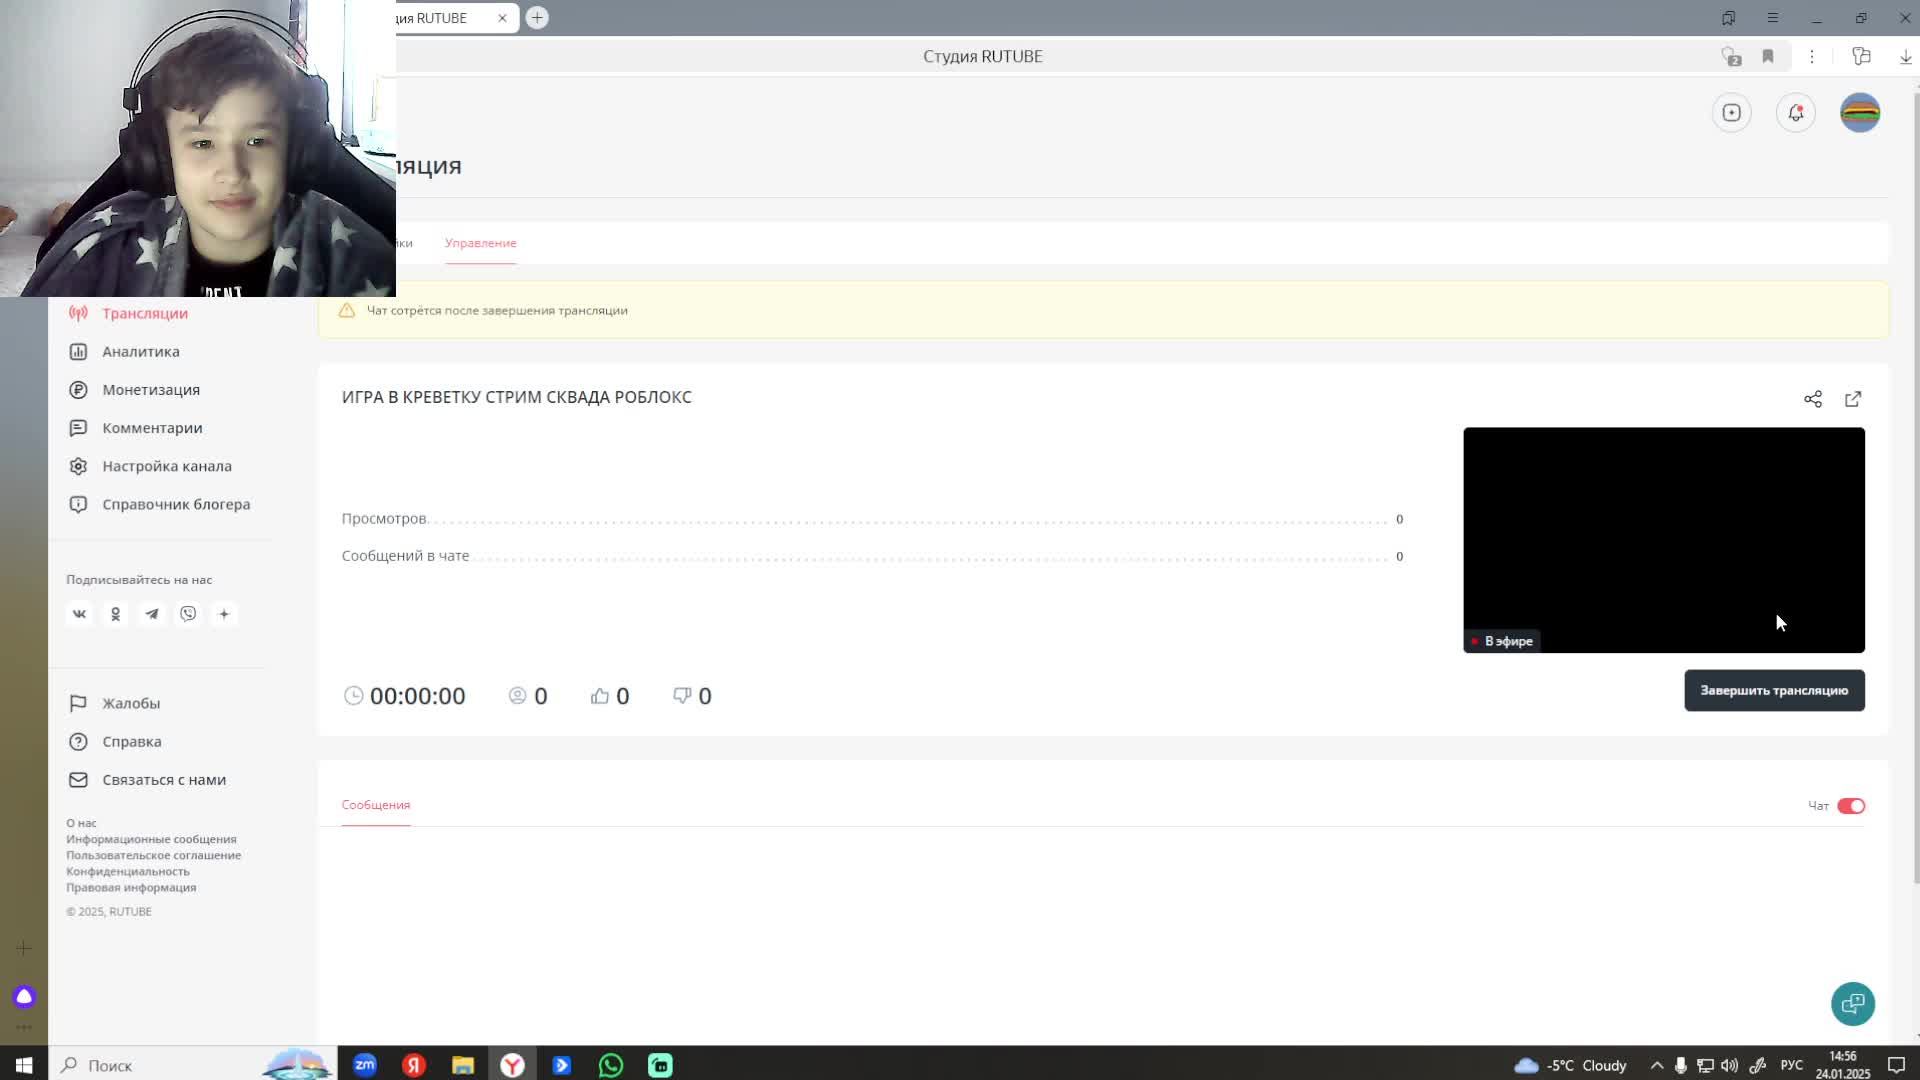
Task: Add a panel with sidebar plus icon
Action: 24,948
